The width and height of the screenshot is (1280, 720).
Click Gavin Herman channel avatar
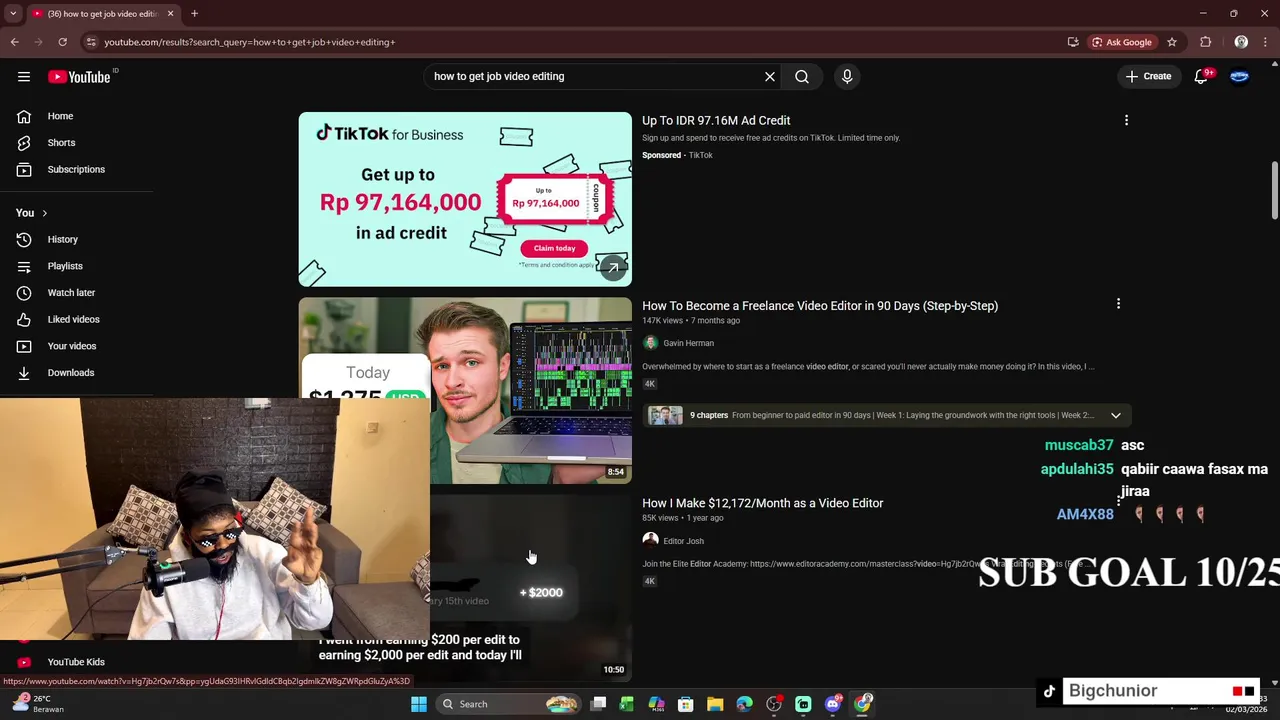coord(650,343)
